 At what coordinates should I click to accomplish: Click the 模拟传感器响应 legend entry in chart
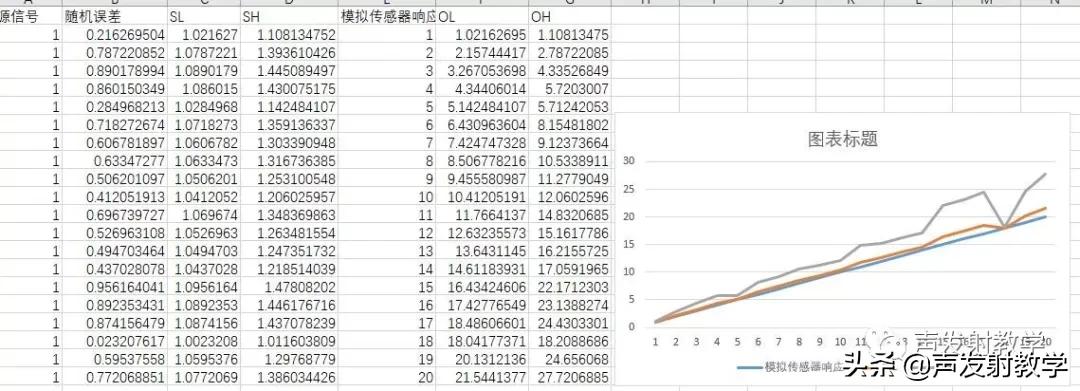(791, 368)
